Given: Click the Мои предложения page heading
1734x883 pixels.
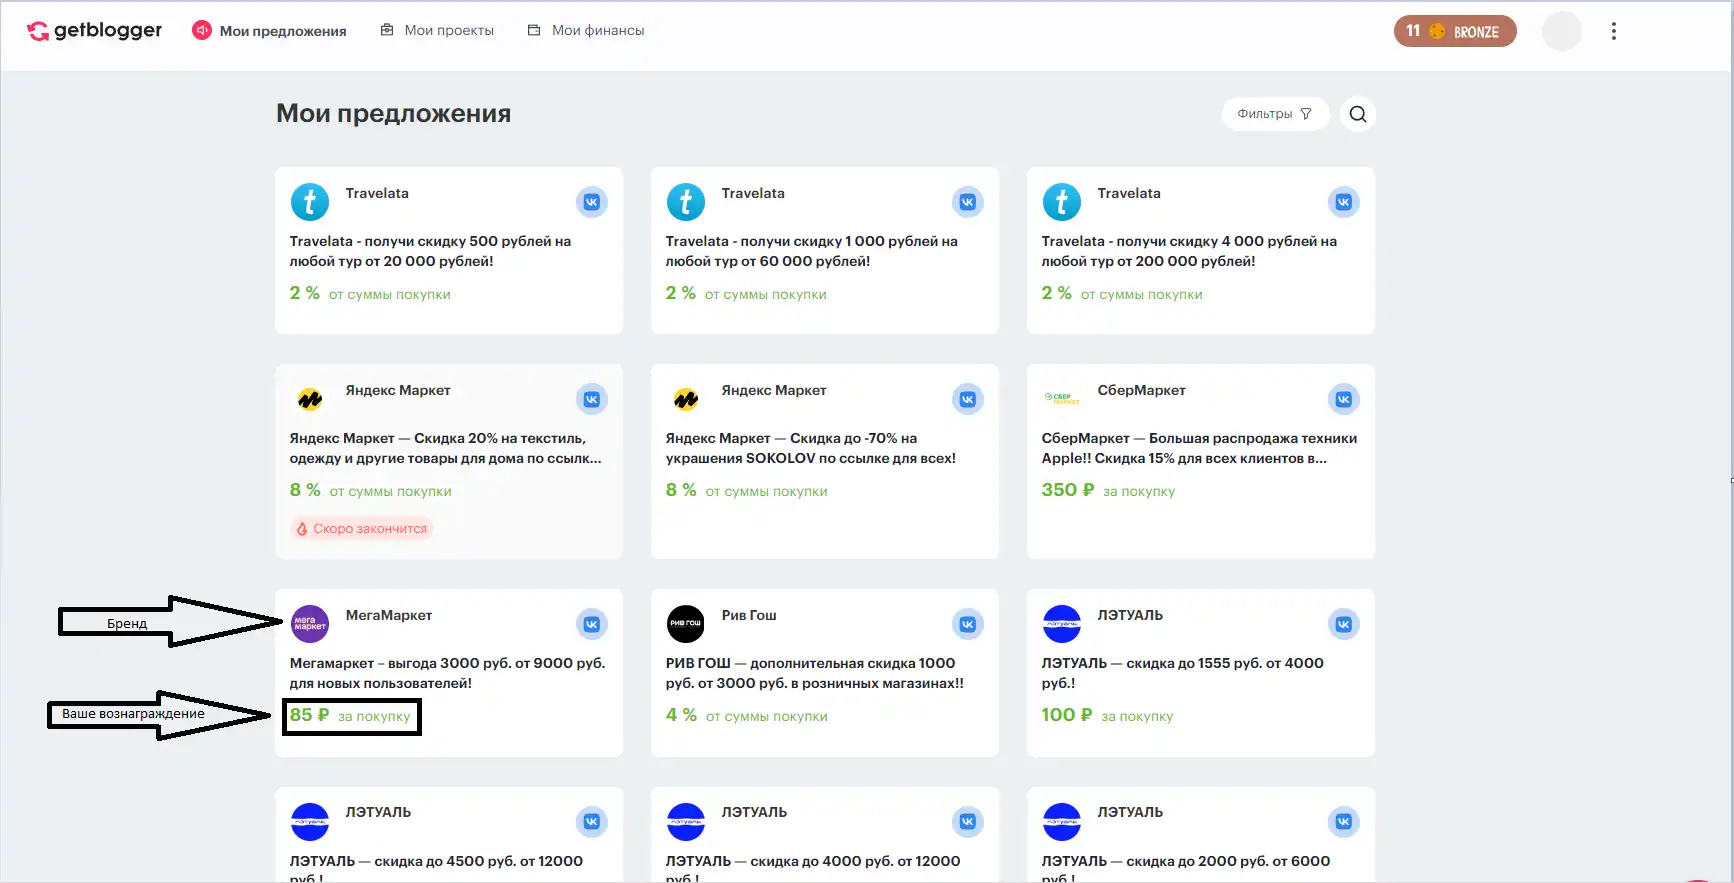Looking at the screenshot, I should click(x=393, y=114).
